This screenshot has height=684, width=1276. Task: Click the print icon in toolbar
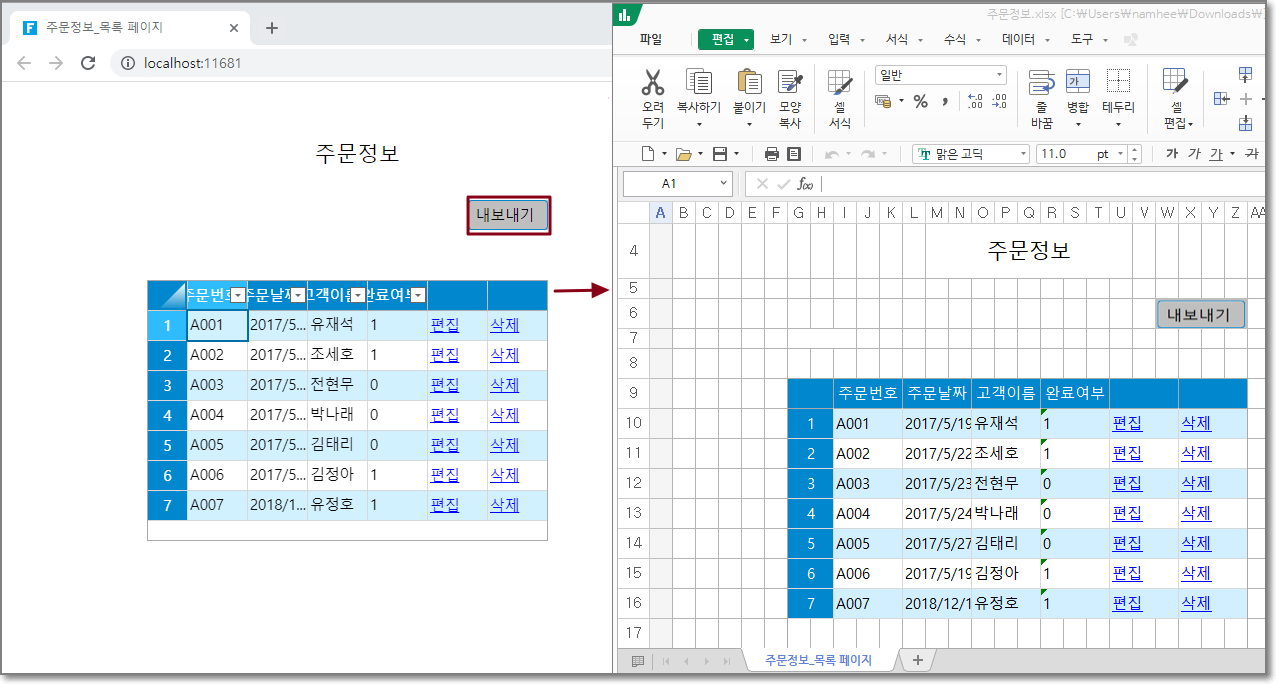coord(771,154)
